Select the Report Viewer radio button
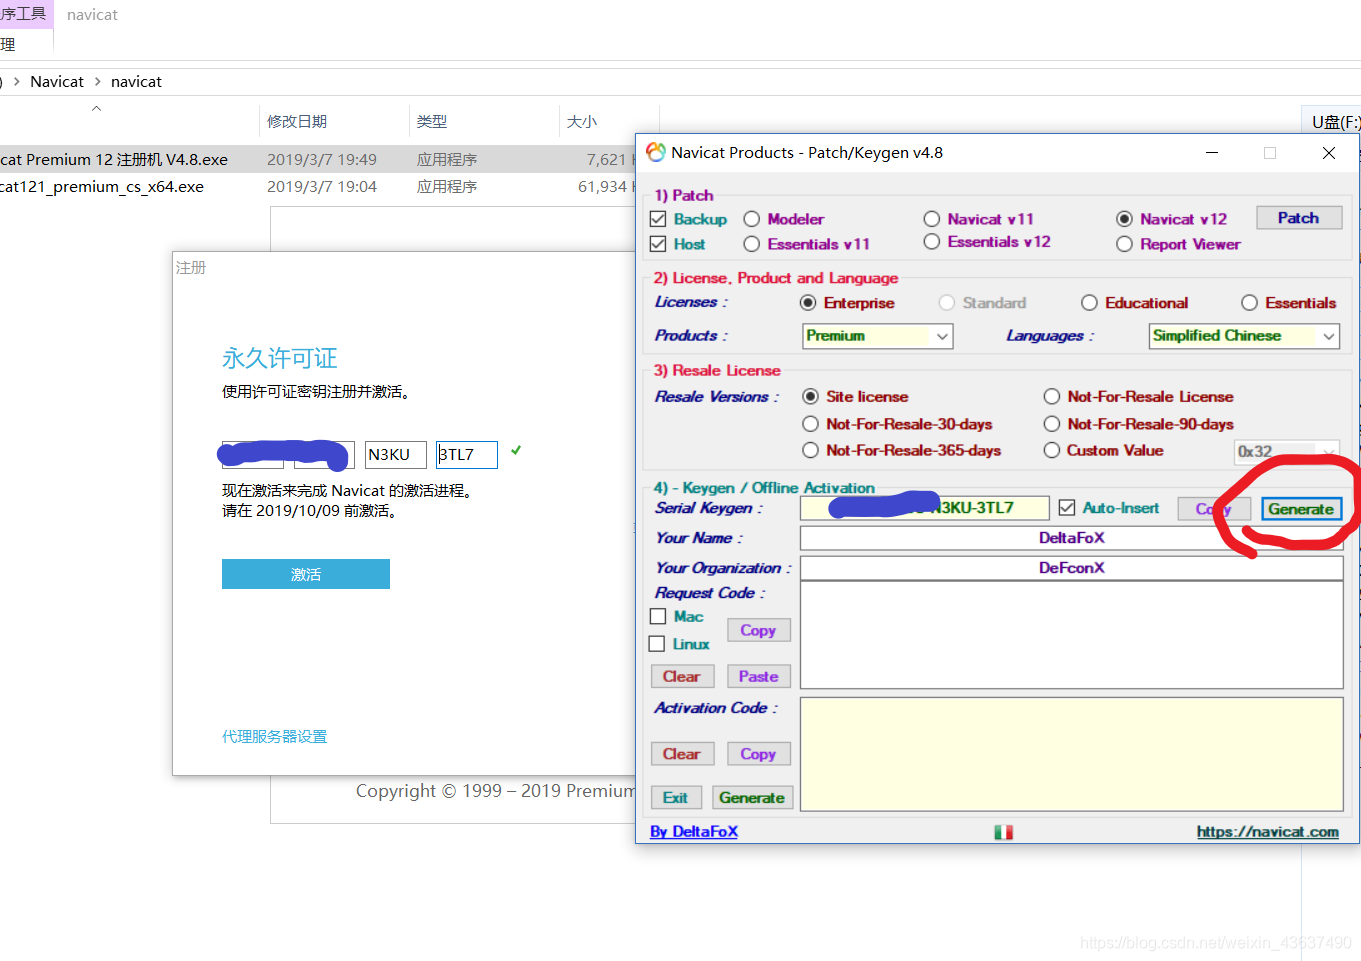 pyautogui.click(x=1124, y=244)
